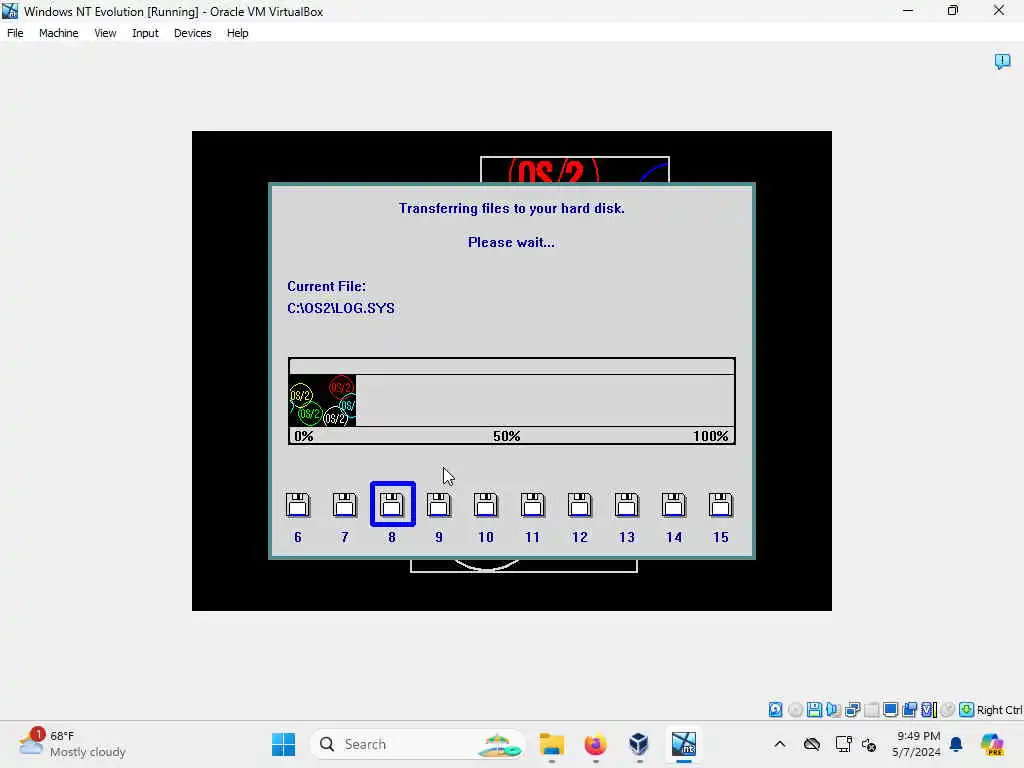Open the Windows Start menu

point(283,744)
